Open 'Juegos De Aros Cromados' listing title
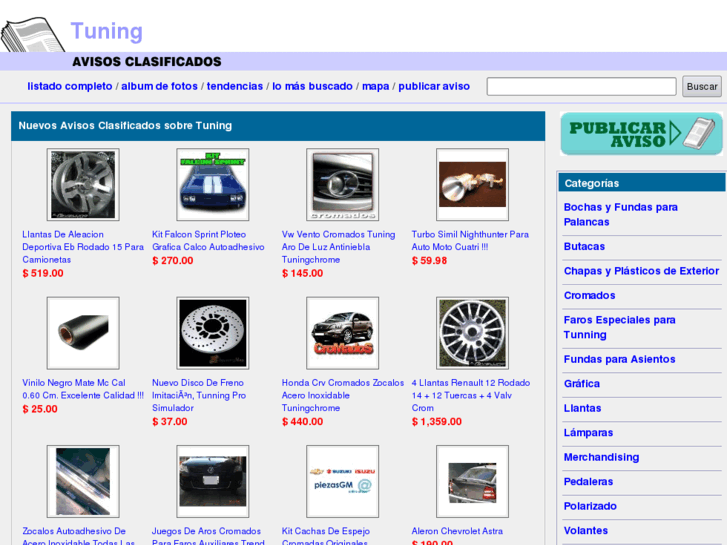 click(208, 536)
